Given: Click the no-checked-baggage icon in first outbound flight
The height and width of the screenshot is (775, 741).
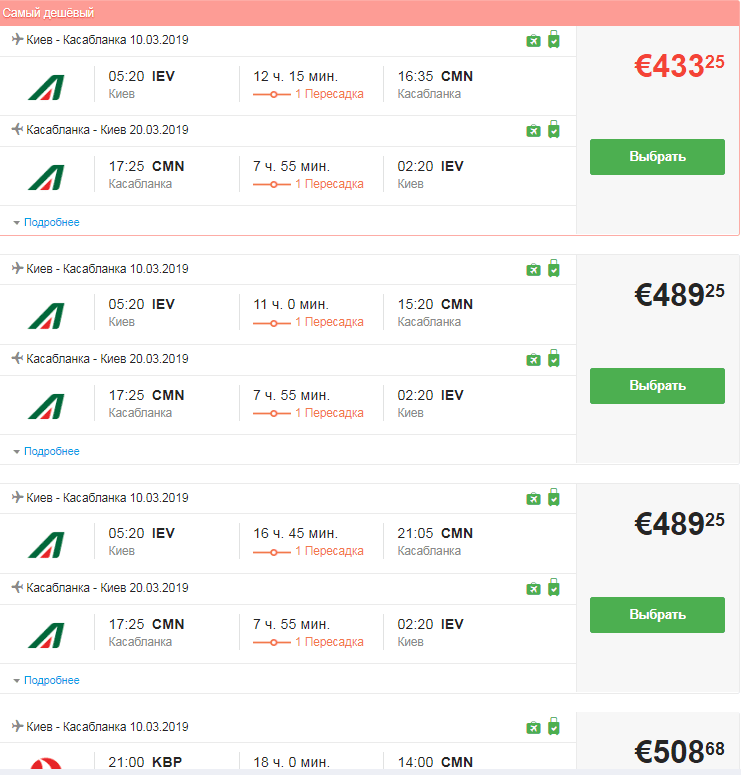Looking at the screenshot, I should tap(533, 41).
